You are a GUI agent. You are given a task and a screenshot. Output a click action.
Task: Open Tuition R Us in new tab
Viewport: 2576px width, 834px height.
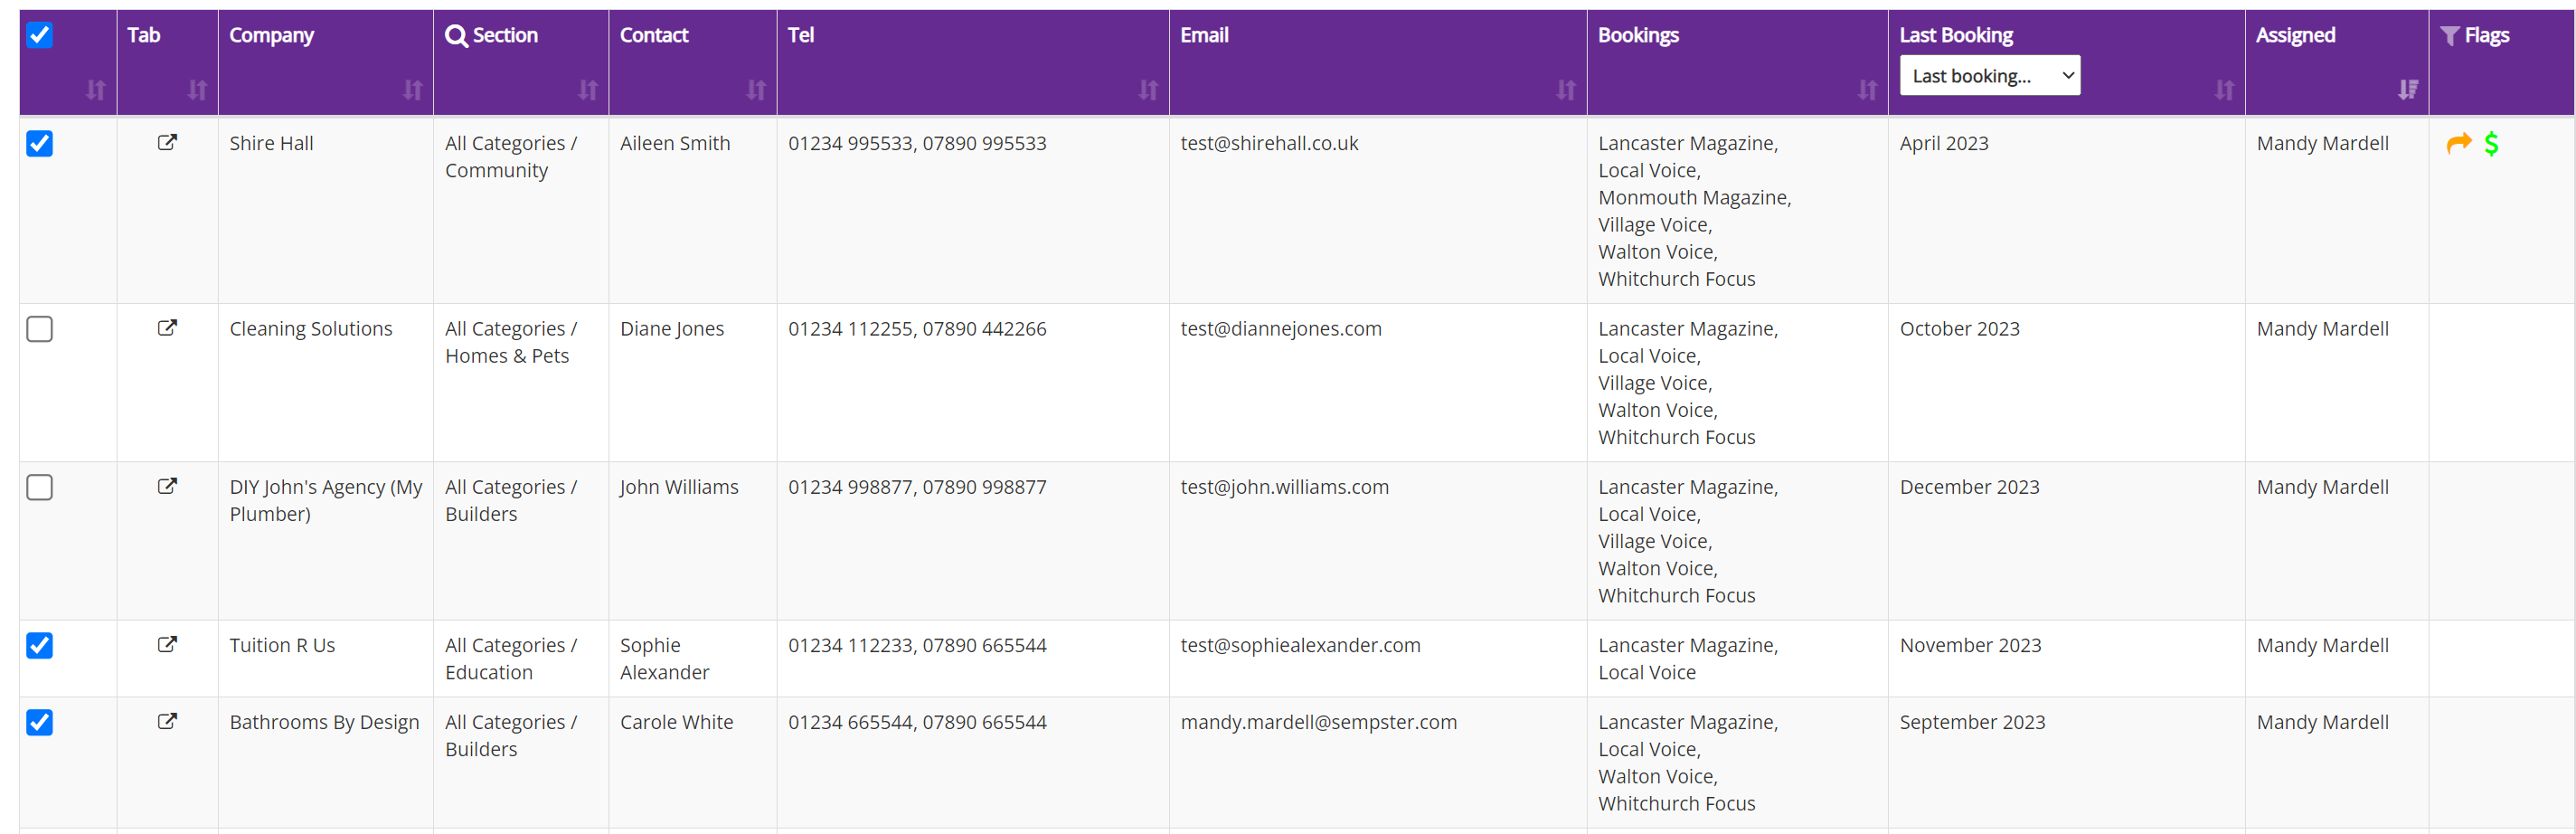point(167,645)
